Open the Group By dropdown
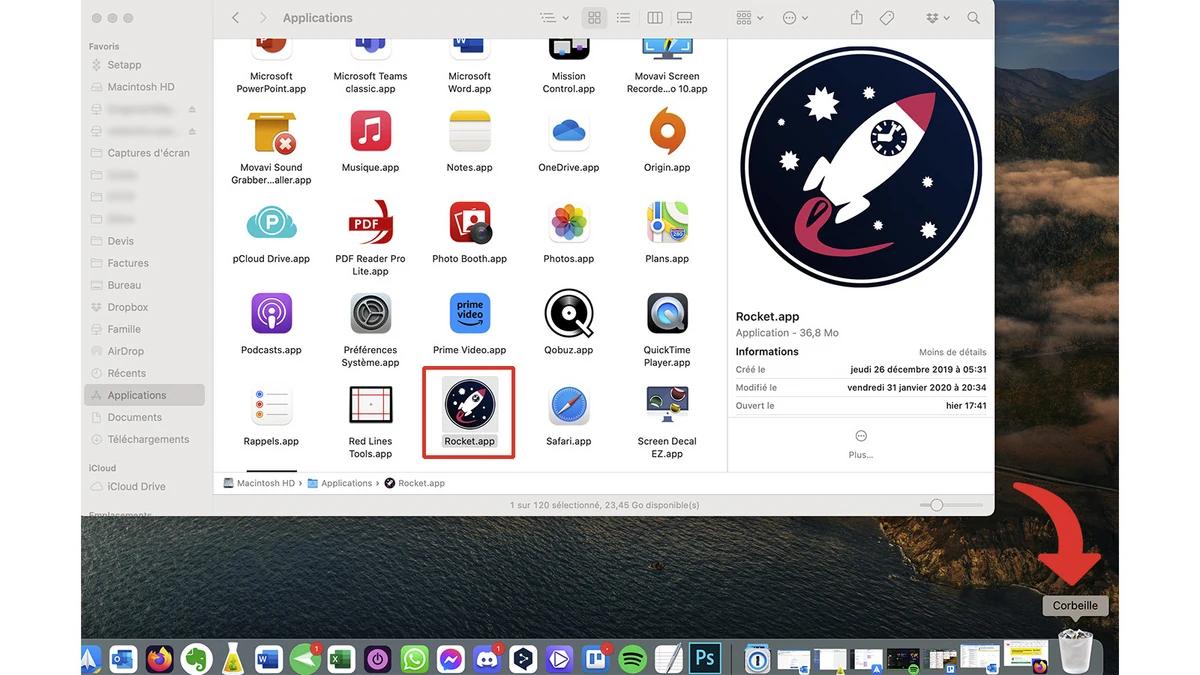This screenshot has width=1200, height=675. (x=749, y=18)
